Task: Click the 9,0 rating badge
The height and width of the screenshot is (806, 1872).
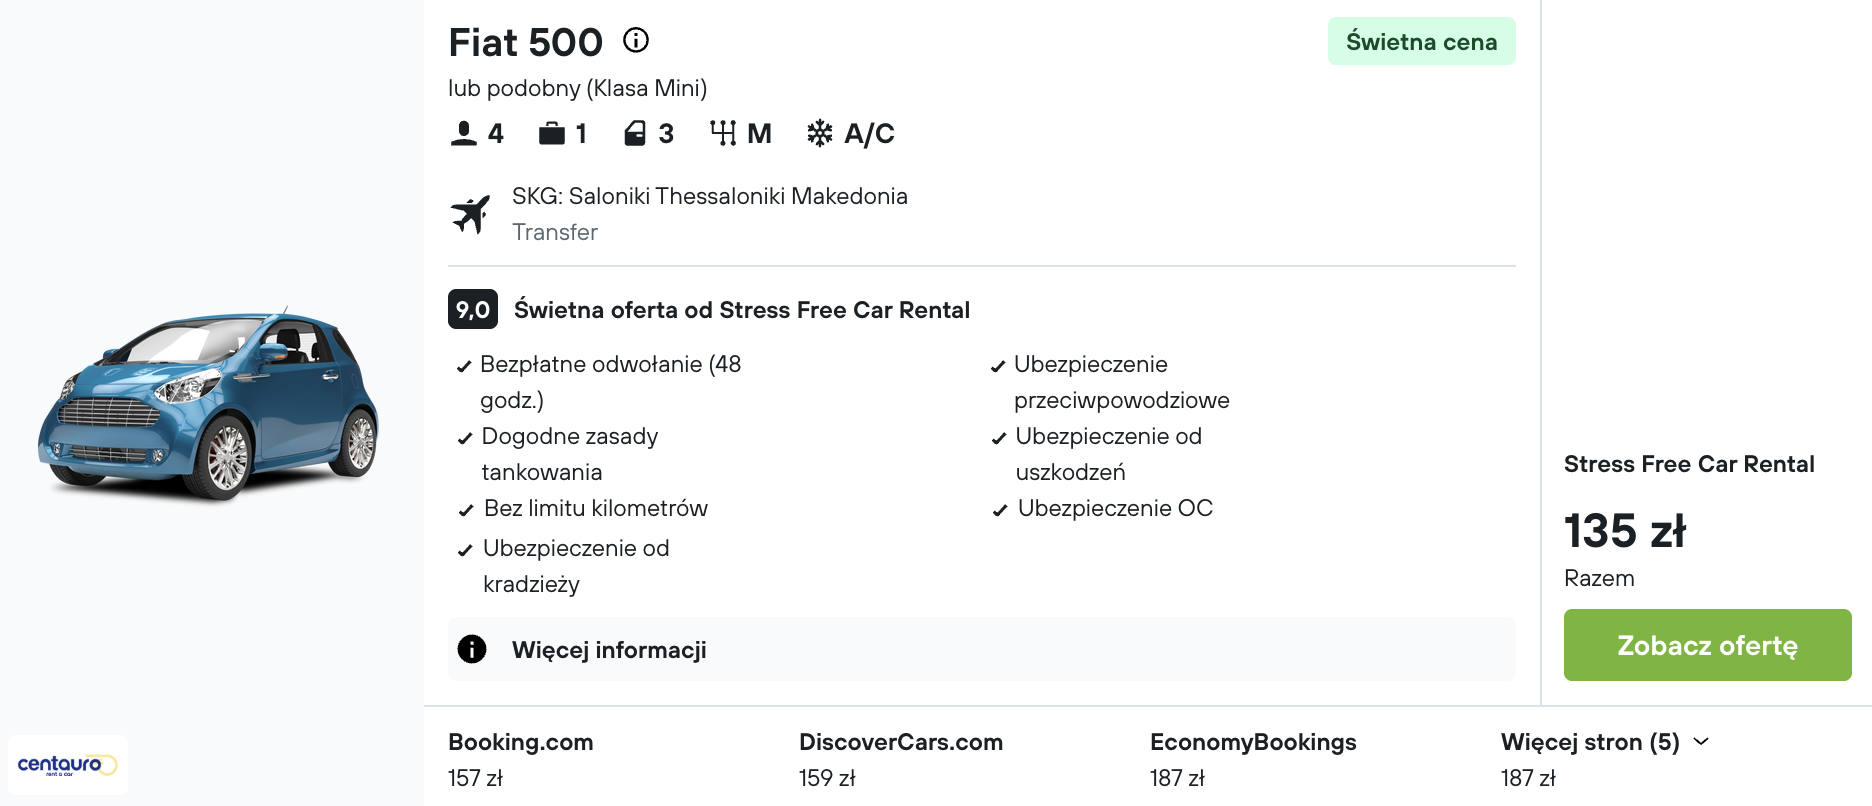Action: [x=471, y=309]
